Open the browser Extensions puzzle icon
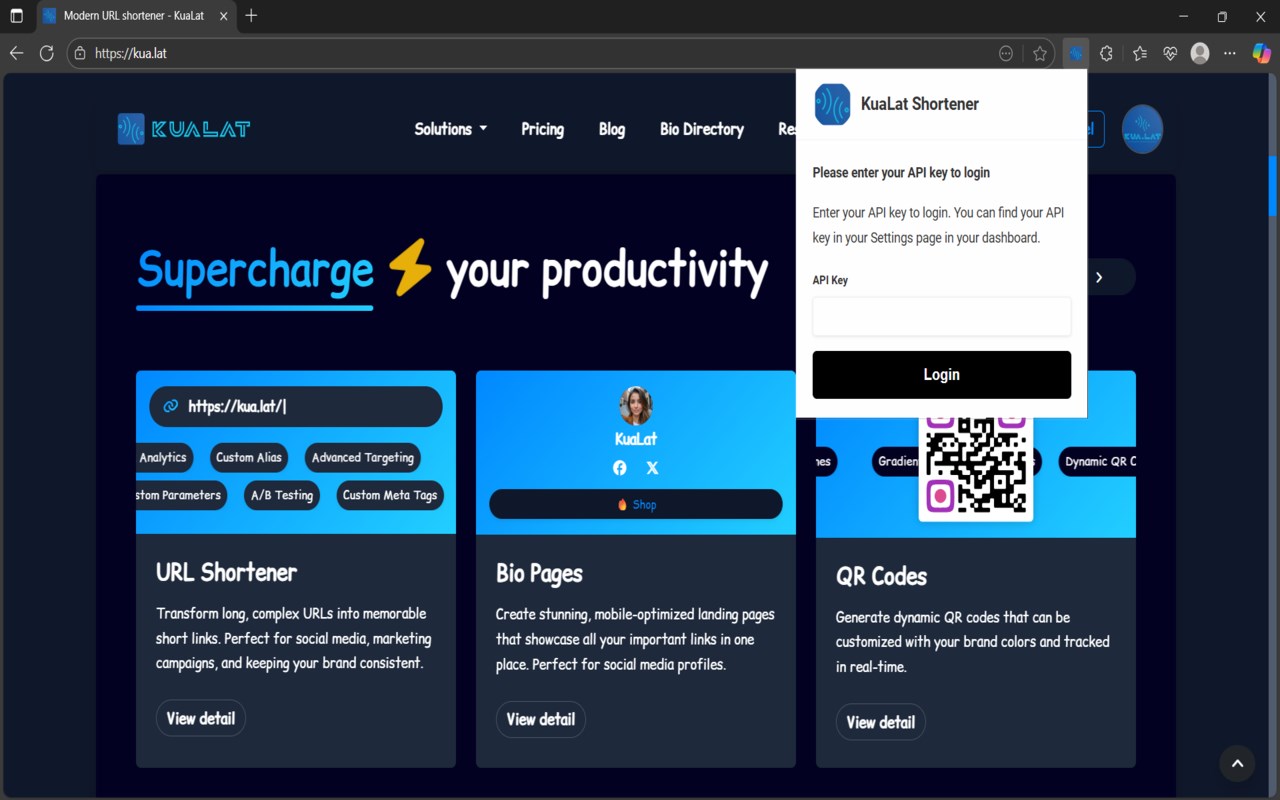This screenshot has width=1280, height=800. click(x=1106, y=54)
